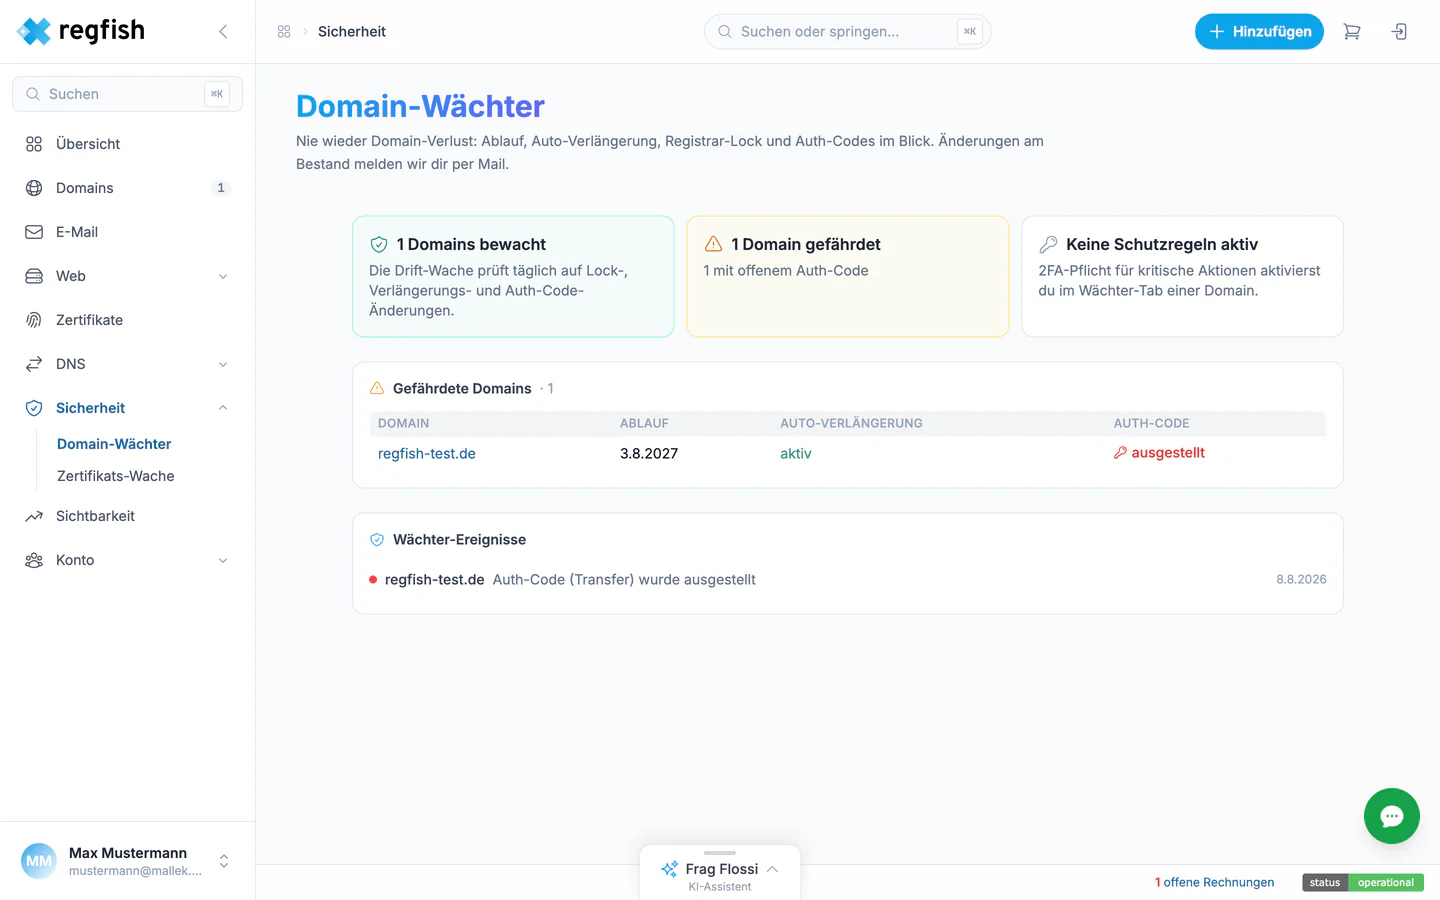This screenshot has width=1440, height=900.
Task: Open Zertifikats-Wache subpage
Action: [116, 476]
